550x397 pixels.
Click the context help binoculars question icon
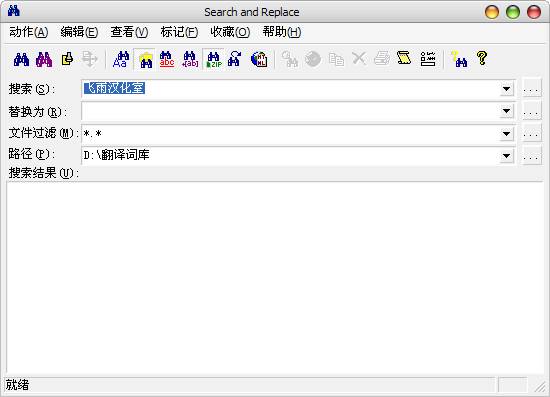click(459, 59)
